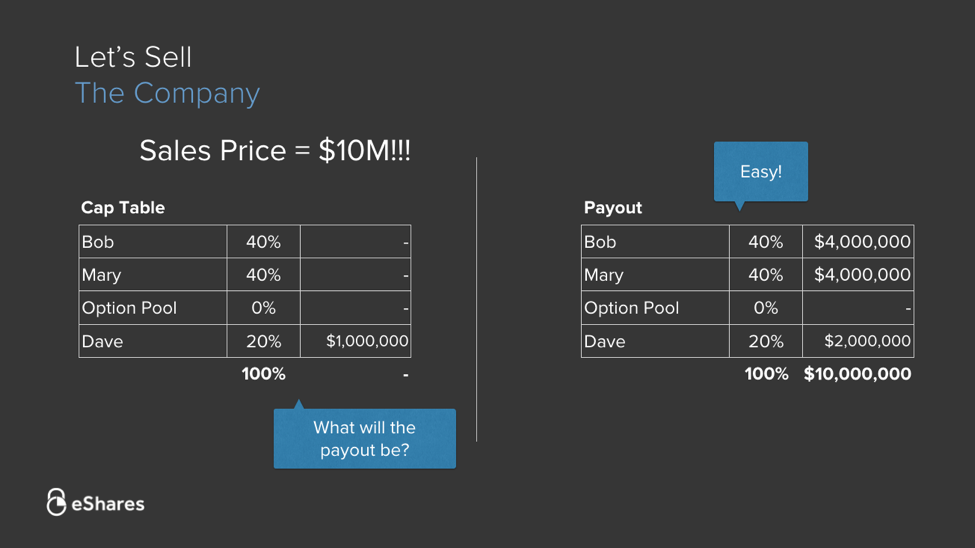Click the eShares lock logo icon

coord(56,502)
